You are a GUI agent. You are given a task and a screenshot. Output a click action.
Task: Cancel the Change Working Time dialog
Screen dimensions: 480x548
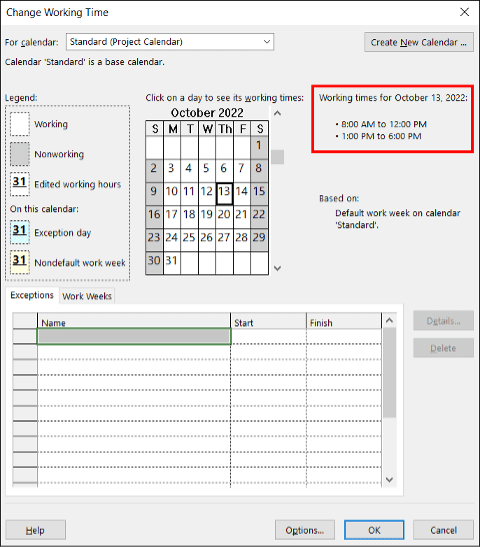[443, 530]
